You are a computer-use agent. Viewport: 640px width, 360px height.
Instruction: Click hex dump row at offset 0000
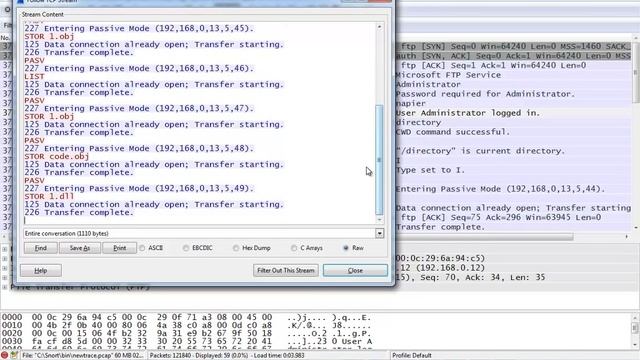click(186, 318)
